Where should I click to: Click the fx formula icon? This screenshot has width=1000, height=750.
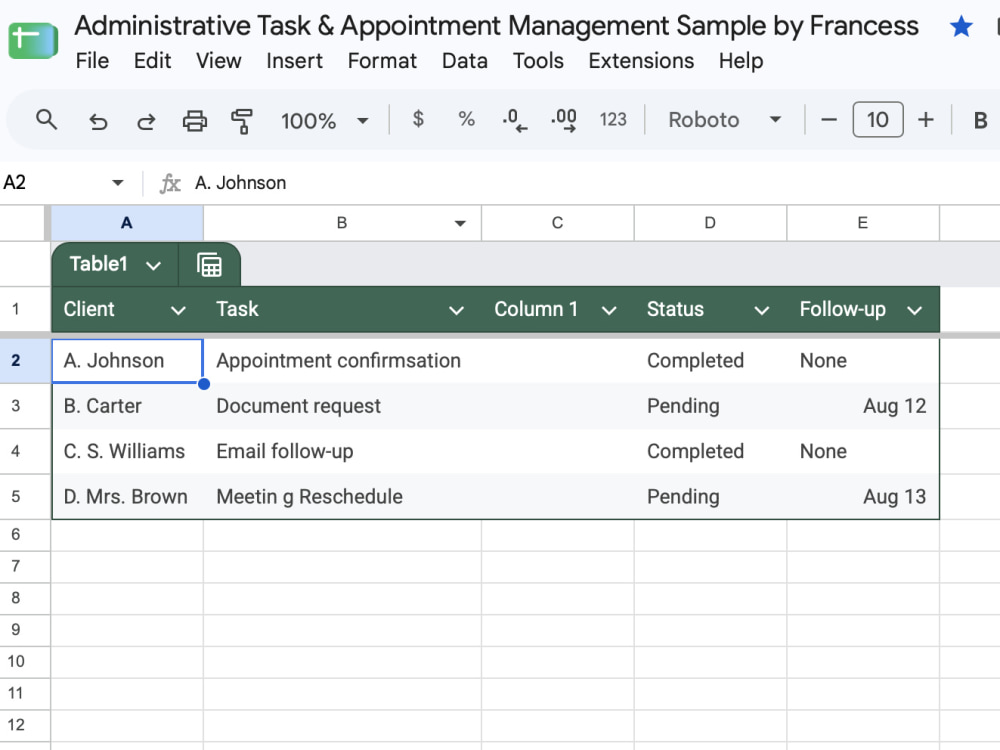(170, 183)
